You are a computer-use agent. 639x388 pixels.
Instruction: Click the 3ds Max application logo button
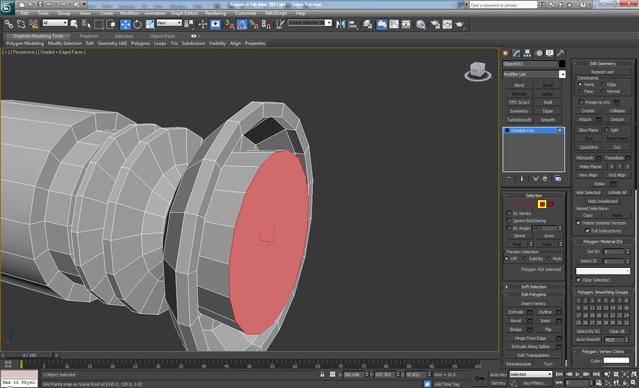click(7, 7)
